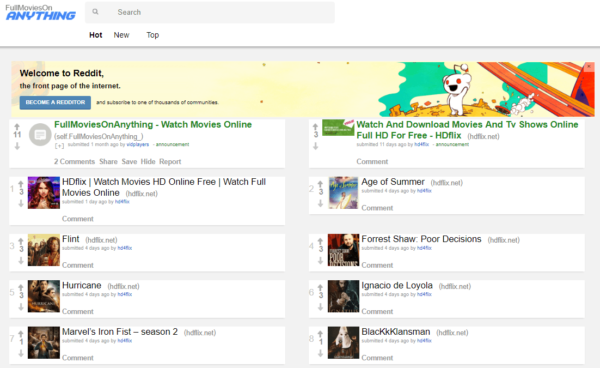The height and width of the screenshot is (368, 600).
Task: Downvote the HDflix Watch Movies HD Online post
Action: coord(21,204)
